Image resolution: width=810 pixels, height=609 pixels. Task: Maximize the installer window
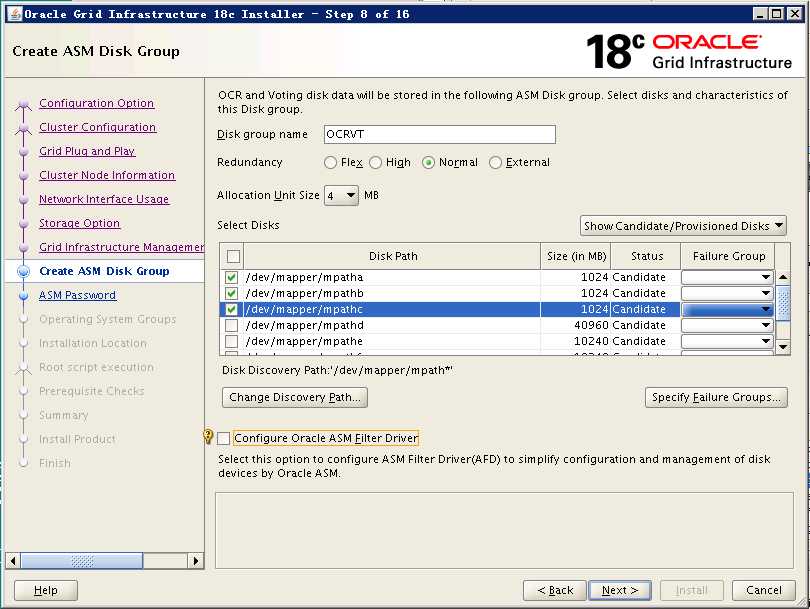click(x=776, y=14)
